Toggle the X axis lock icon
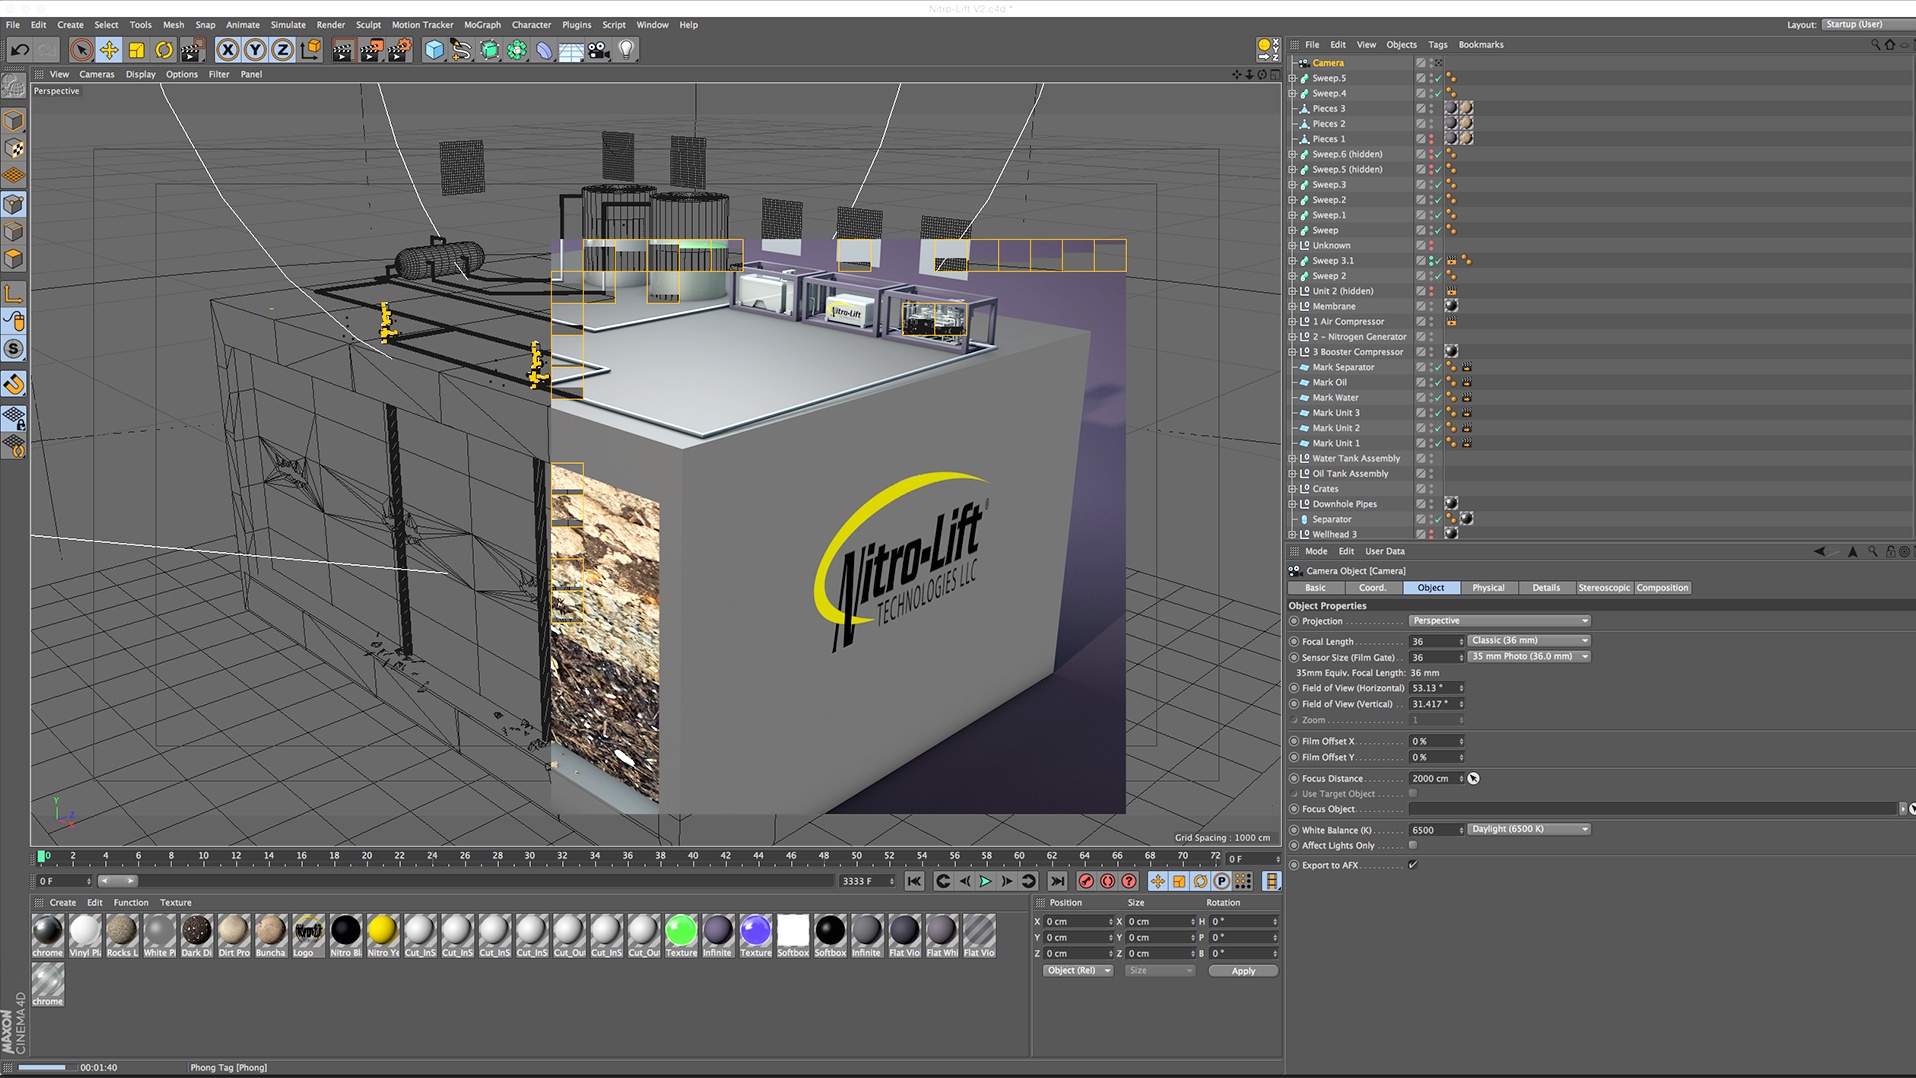Image resolution: width=1916 pixels, height=1078 pixels. tap(228, 50)
